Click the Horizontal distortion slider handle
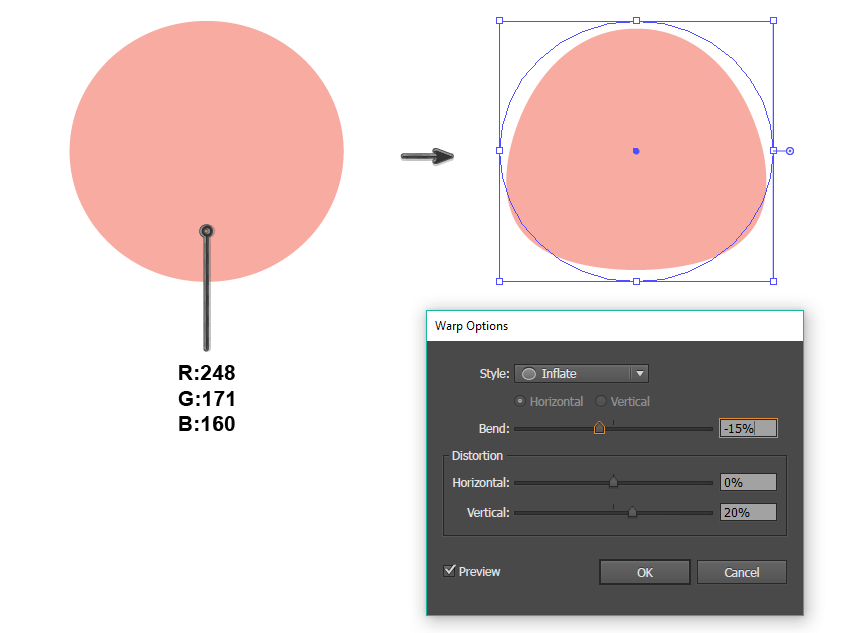Screen dimensions: 850x633 point(613,481)
